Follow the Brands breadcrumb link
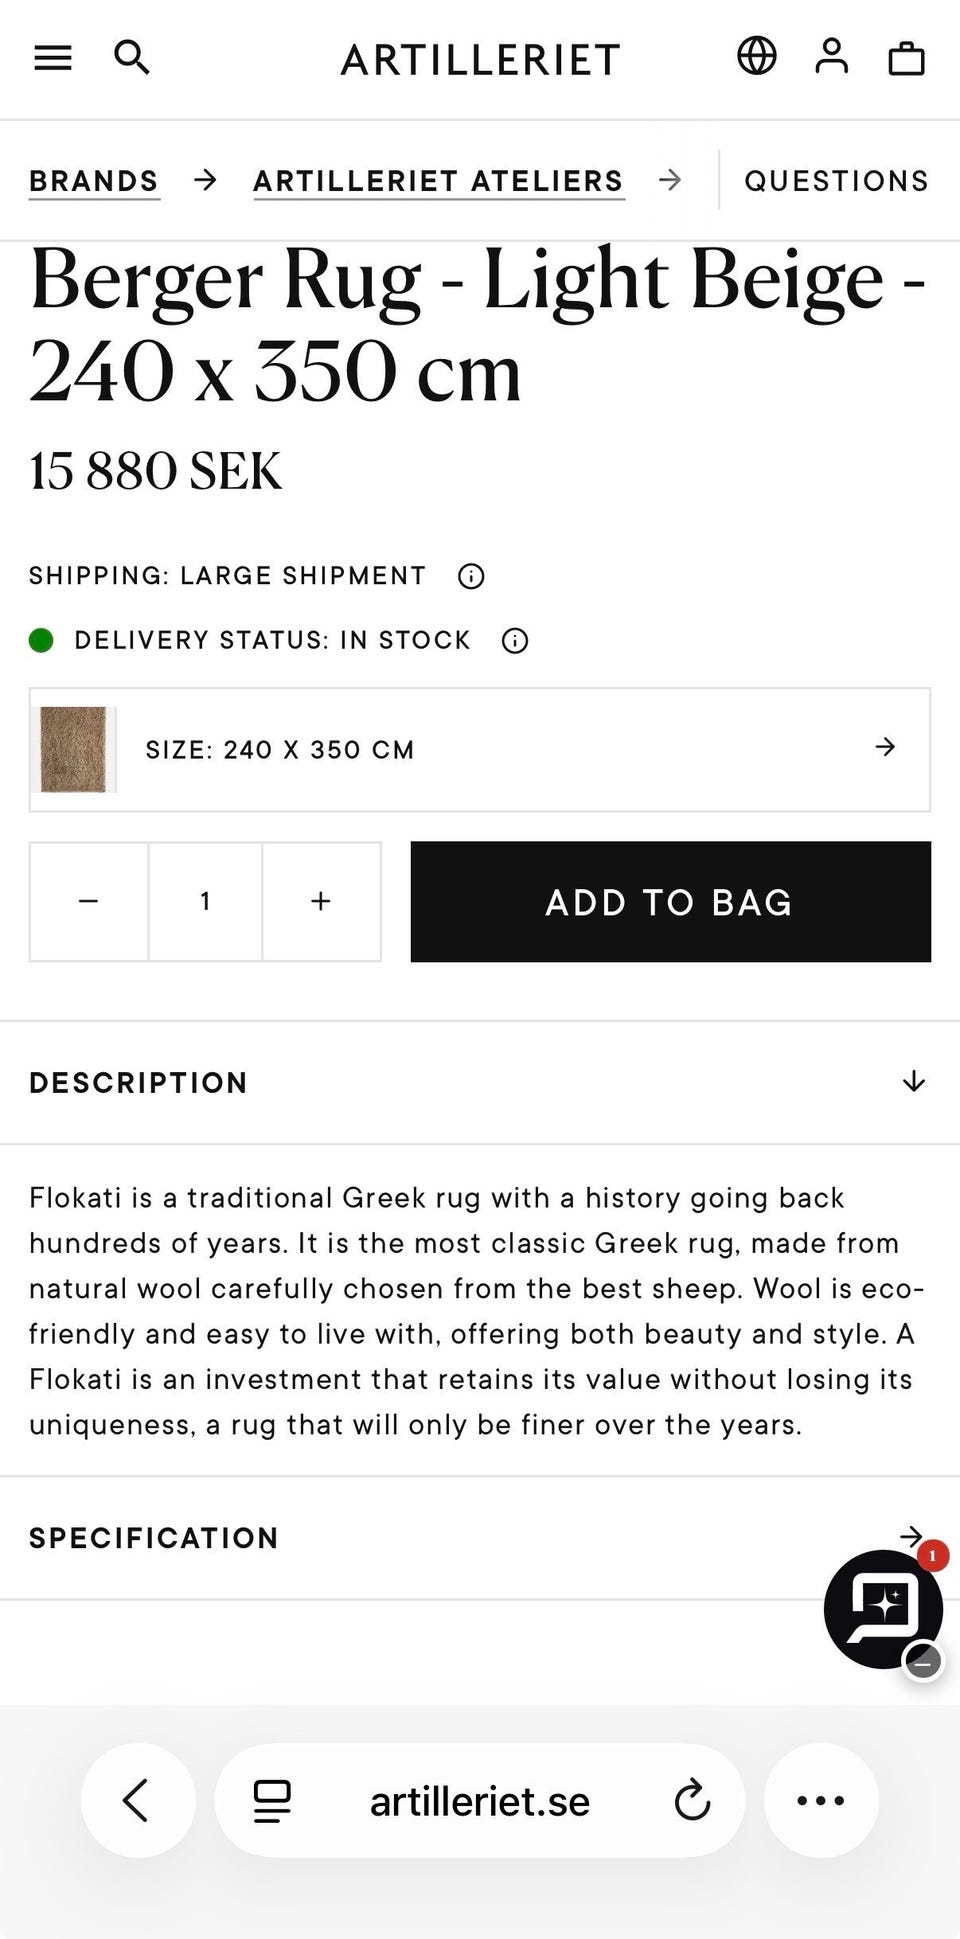960x1939 pixels. [x=94, y=181]
